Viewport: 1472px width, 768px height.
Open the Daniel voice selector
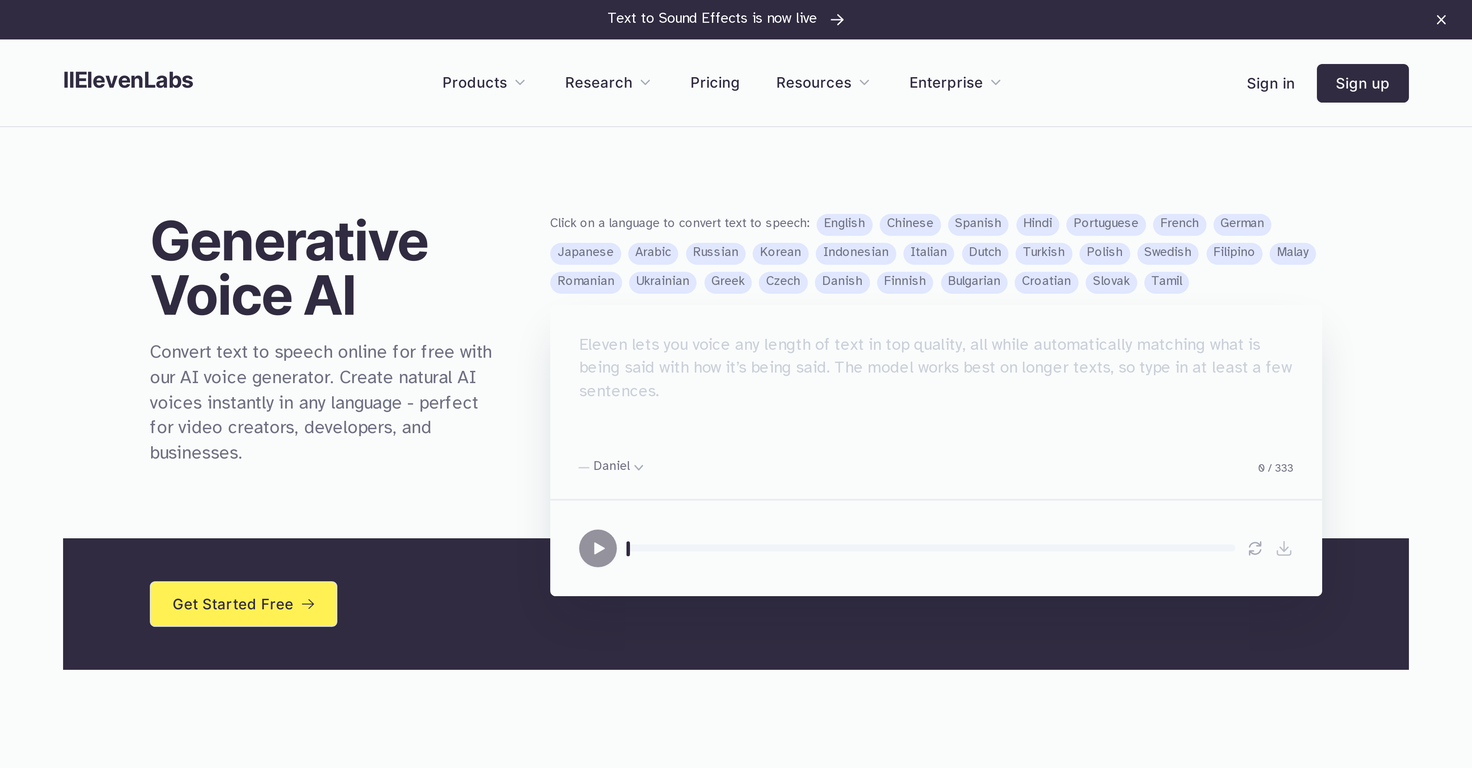point(611,466)
